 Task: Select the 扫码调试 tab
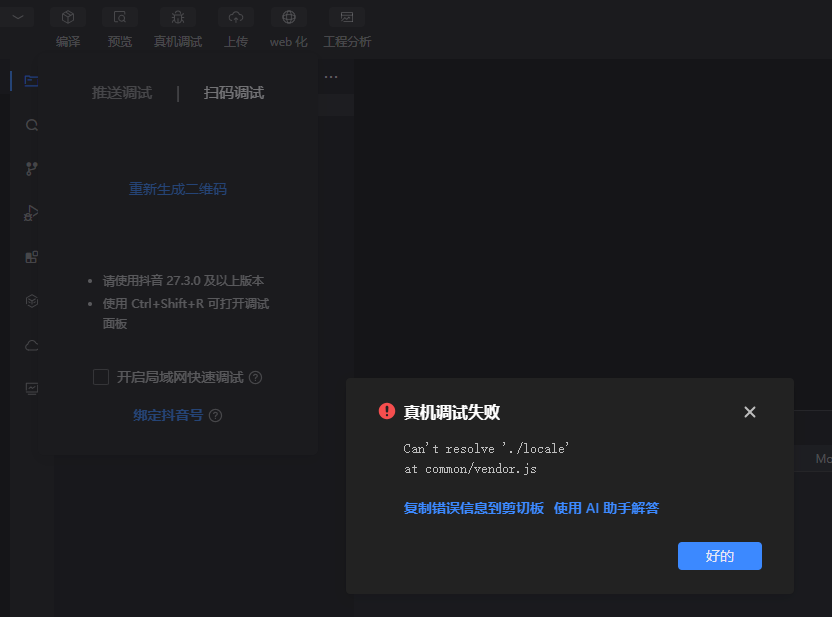pos(234,93)
